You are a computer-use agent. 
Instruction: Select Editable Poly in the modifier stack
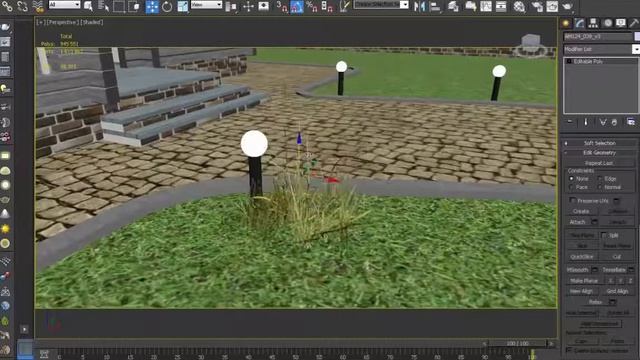(588, 61)
